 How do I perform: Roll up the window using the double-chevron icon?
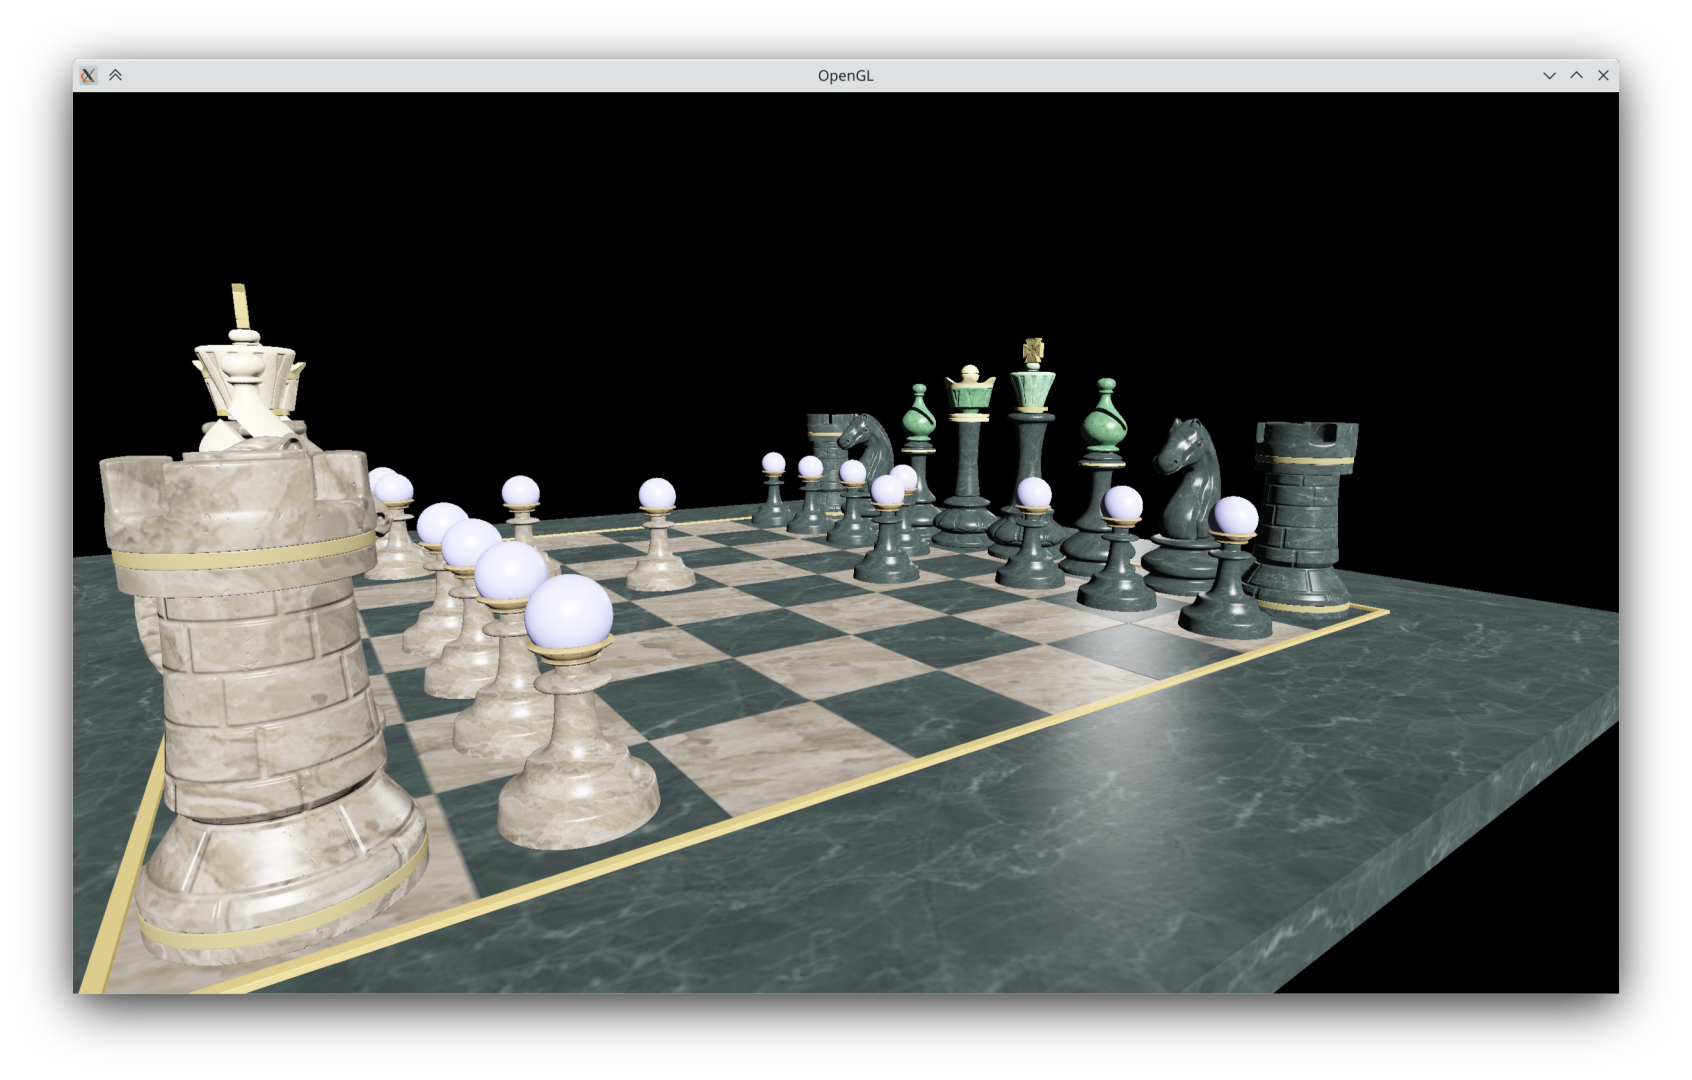click(116, 74)
